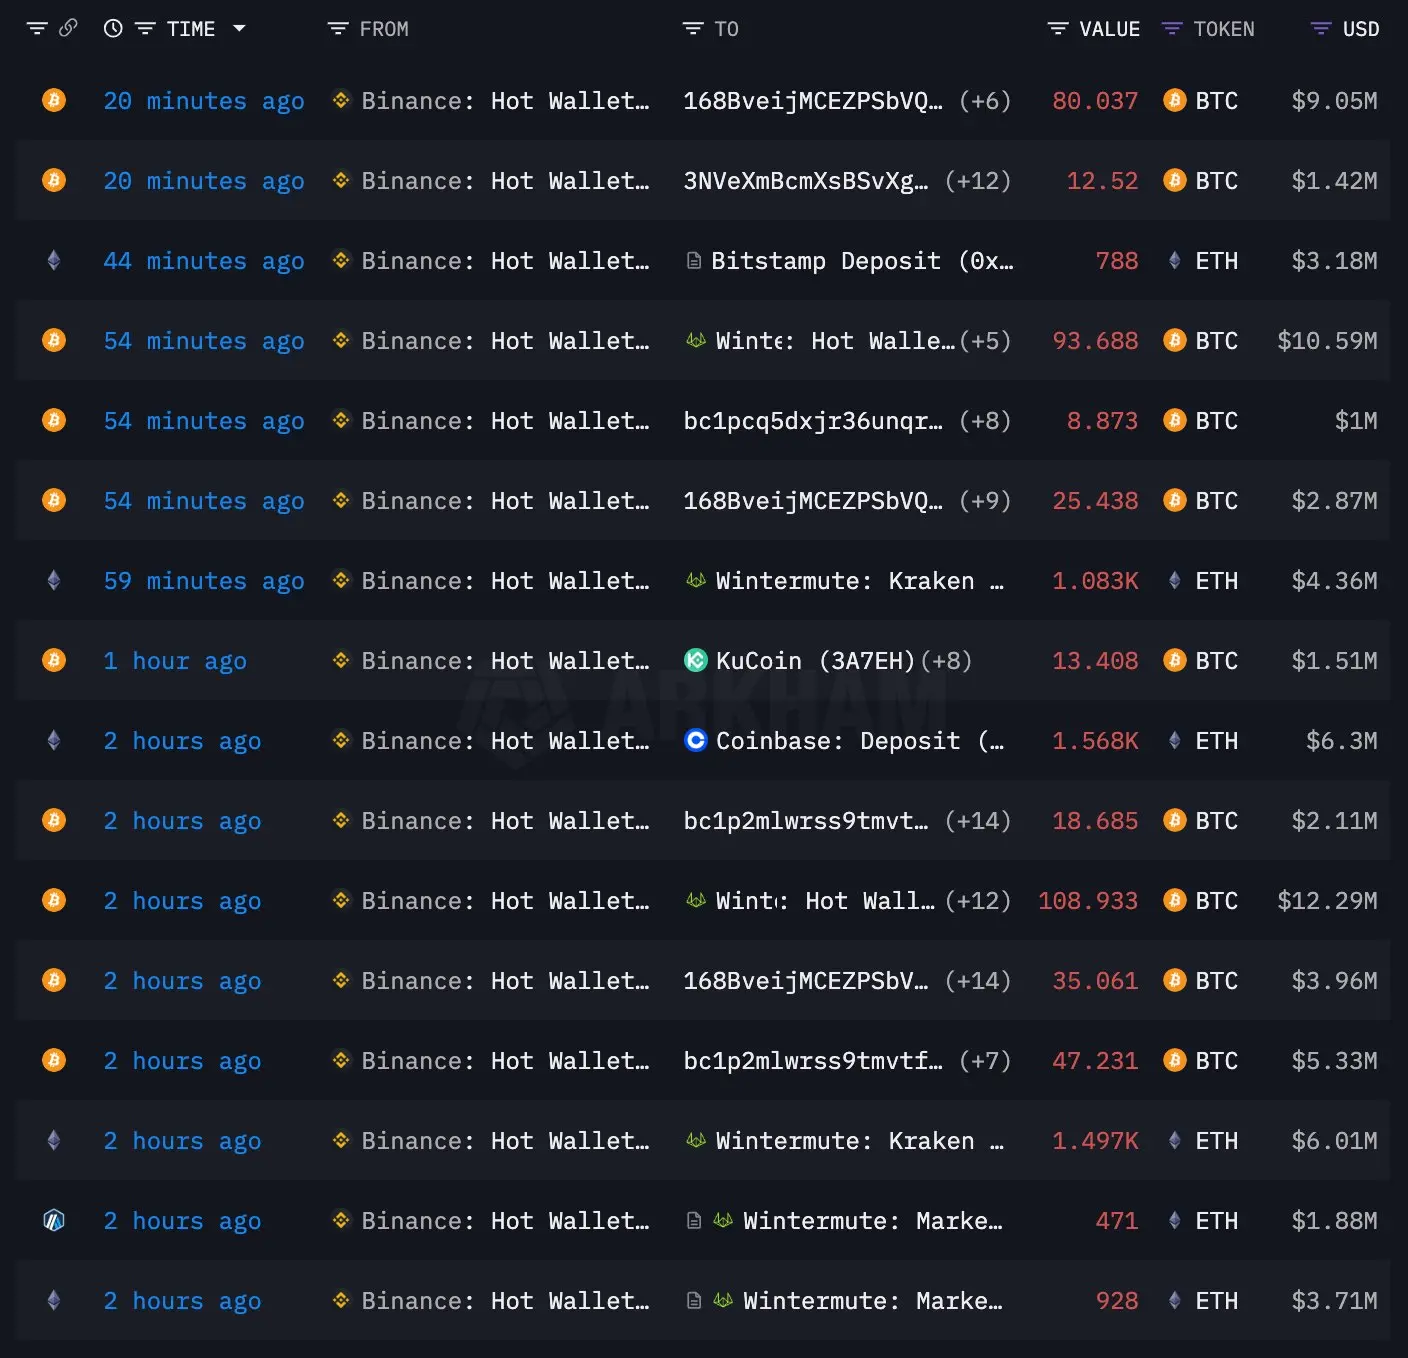Click the TOKEN column header label

(1224, 29)
